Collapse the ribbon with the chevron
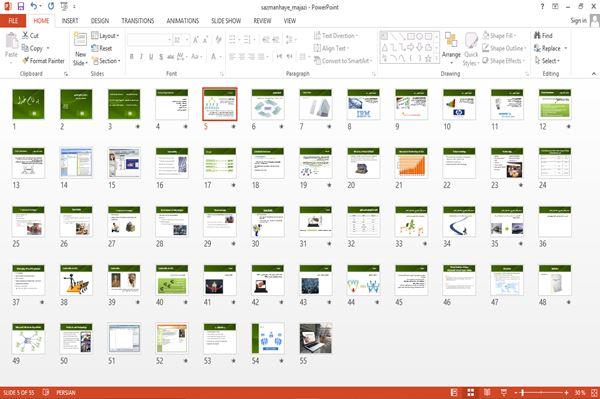This screenshot has height=399, width=600. 594,73
